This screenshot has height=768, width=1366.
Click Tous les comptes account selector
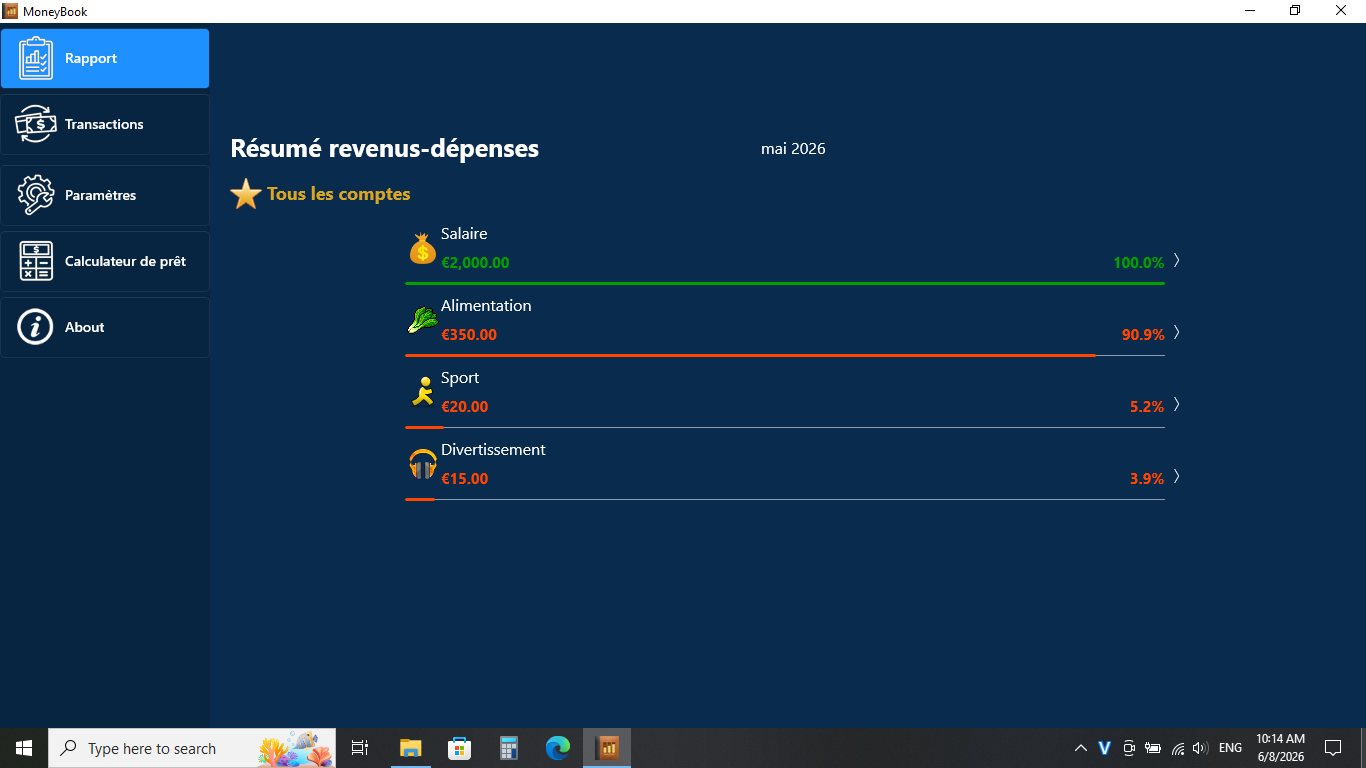click(x=339, y=194)
